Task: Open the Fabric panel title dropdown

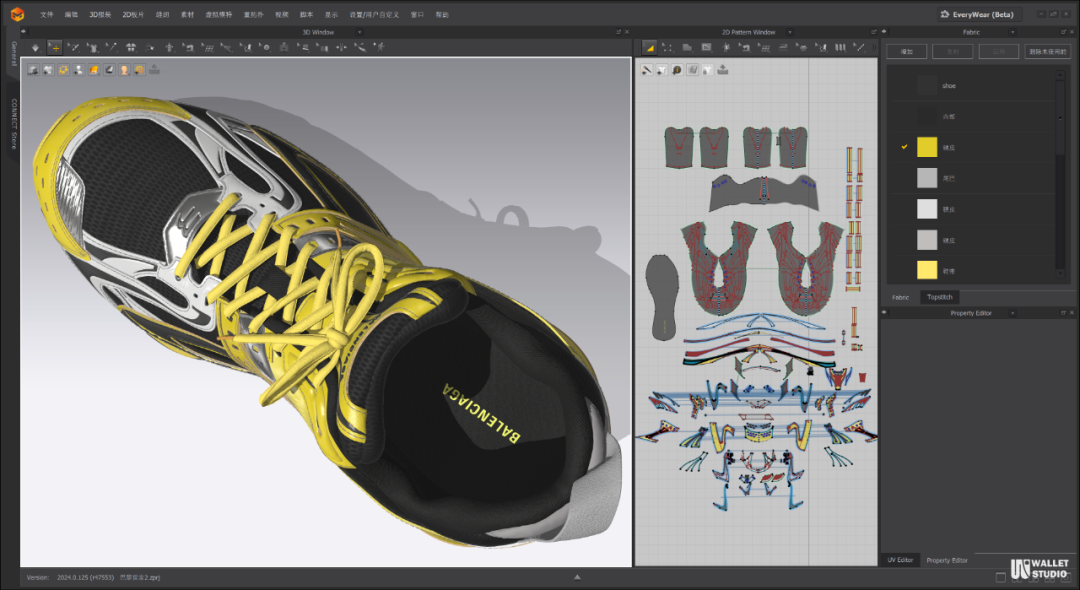Action: (1012, 32)
